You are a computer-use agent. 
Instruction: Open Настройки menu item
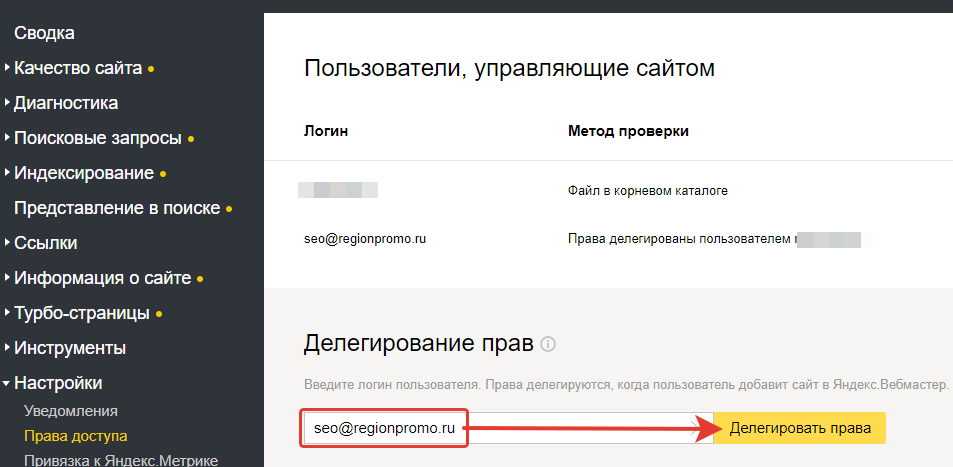coord(58,384)
